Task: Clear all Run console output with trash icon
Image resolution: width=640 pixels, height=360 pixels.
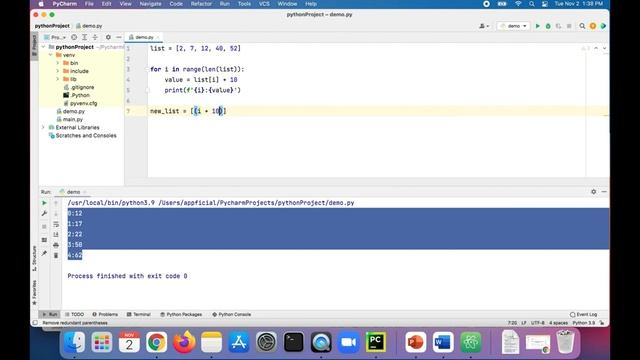Action: [56, 256]
